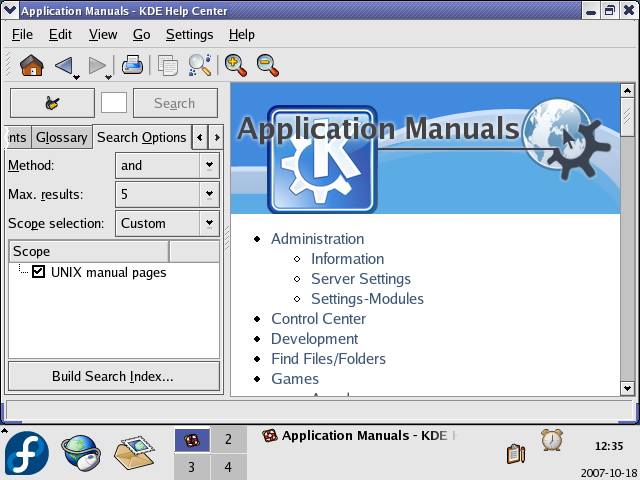Zoom in using the plus magnifier
The width and height of the screenshot is (640, 480).
click(235, 66)
